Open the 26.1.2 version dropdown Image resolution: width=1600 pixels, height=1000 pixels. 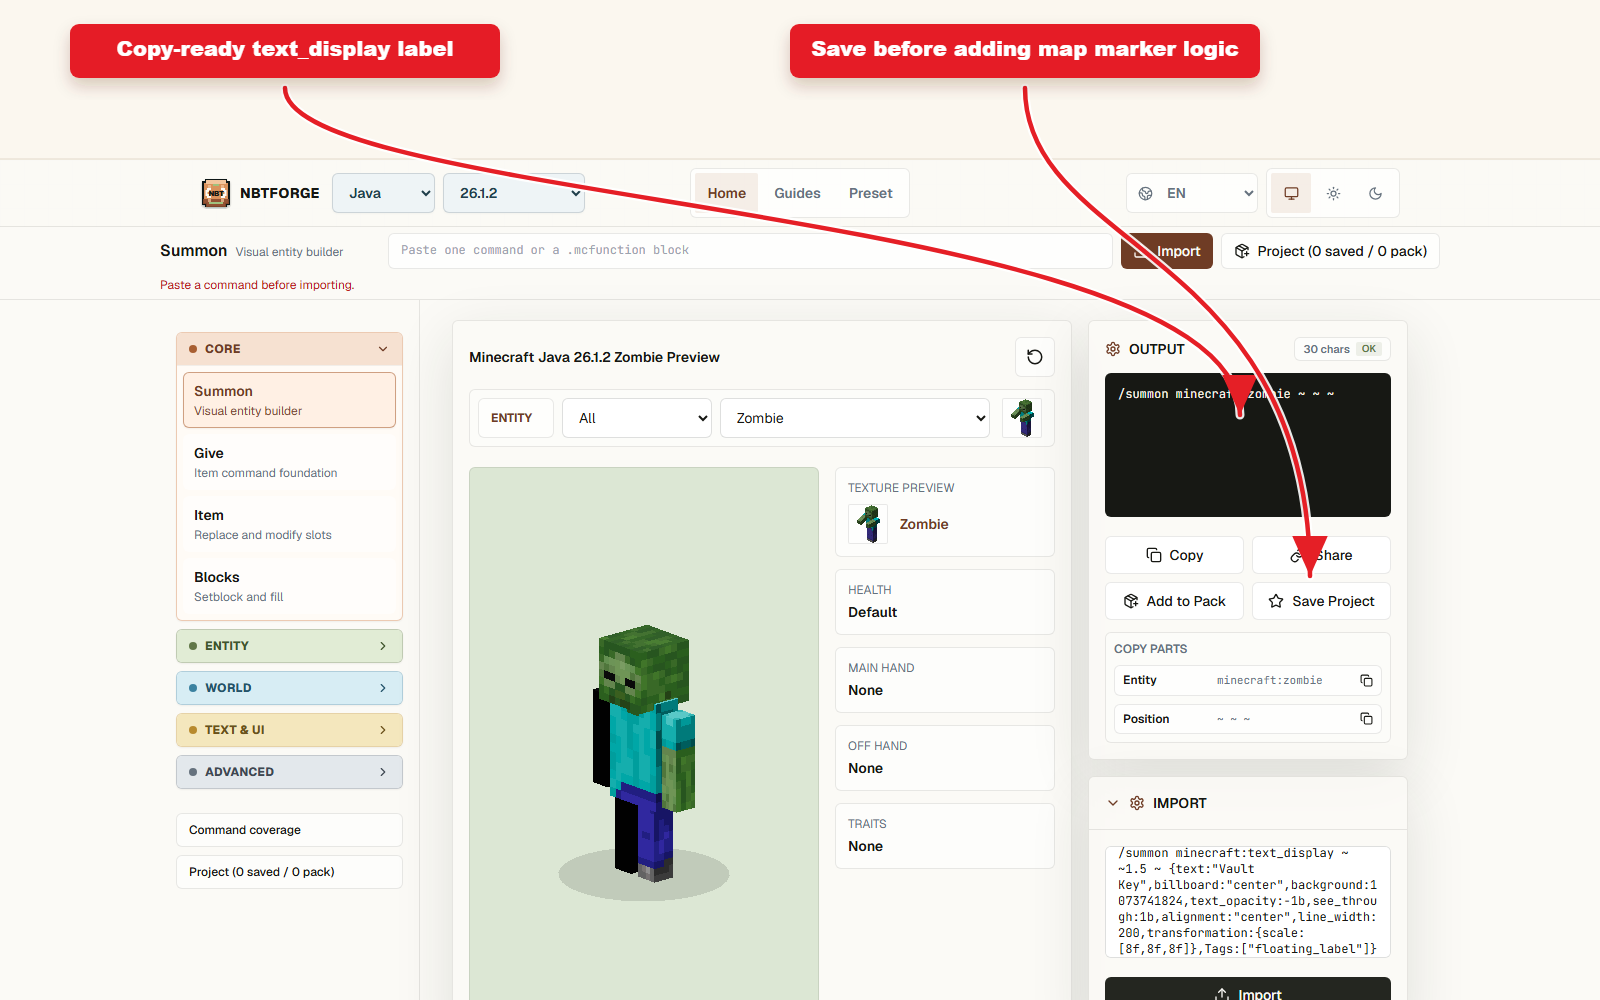point(514,193)
